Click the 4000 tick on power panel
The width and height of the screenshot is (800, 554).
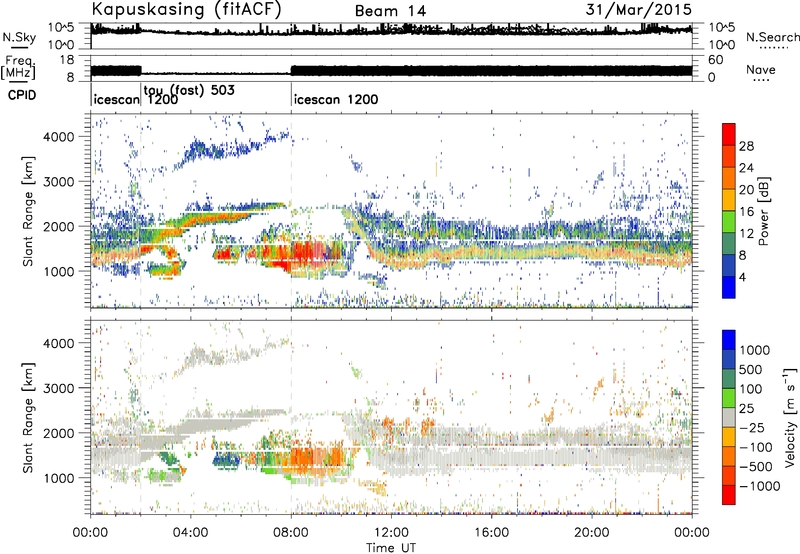point(58,137)
